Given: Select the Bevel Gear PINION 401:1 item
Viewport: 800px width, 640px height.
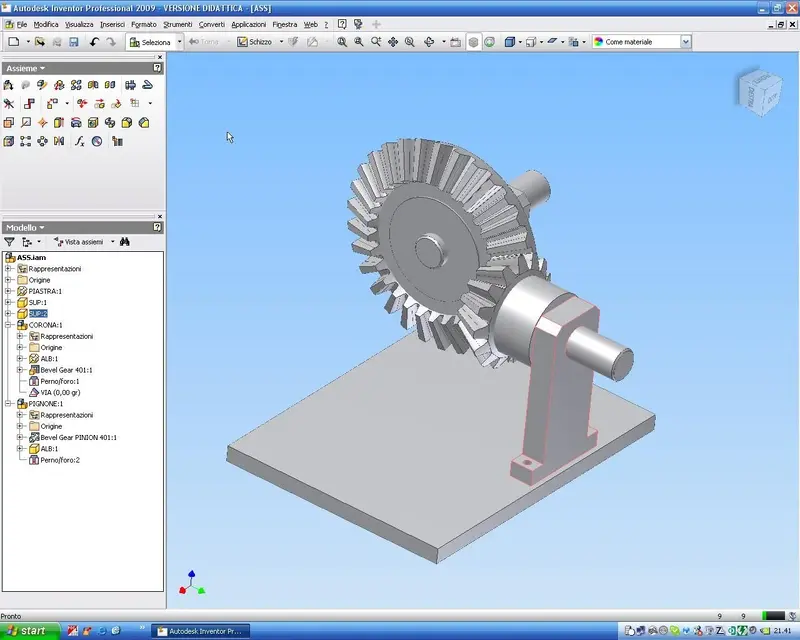Looking at the screenshot, I should [x=79, y=437].
